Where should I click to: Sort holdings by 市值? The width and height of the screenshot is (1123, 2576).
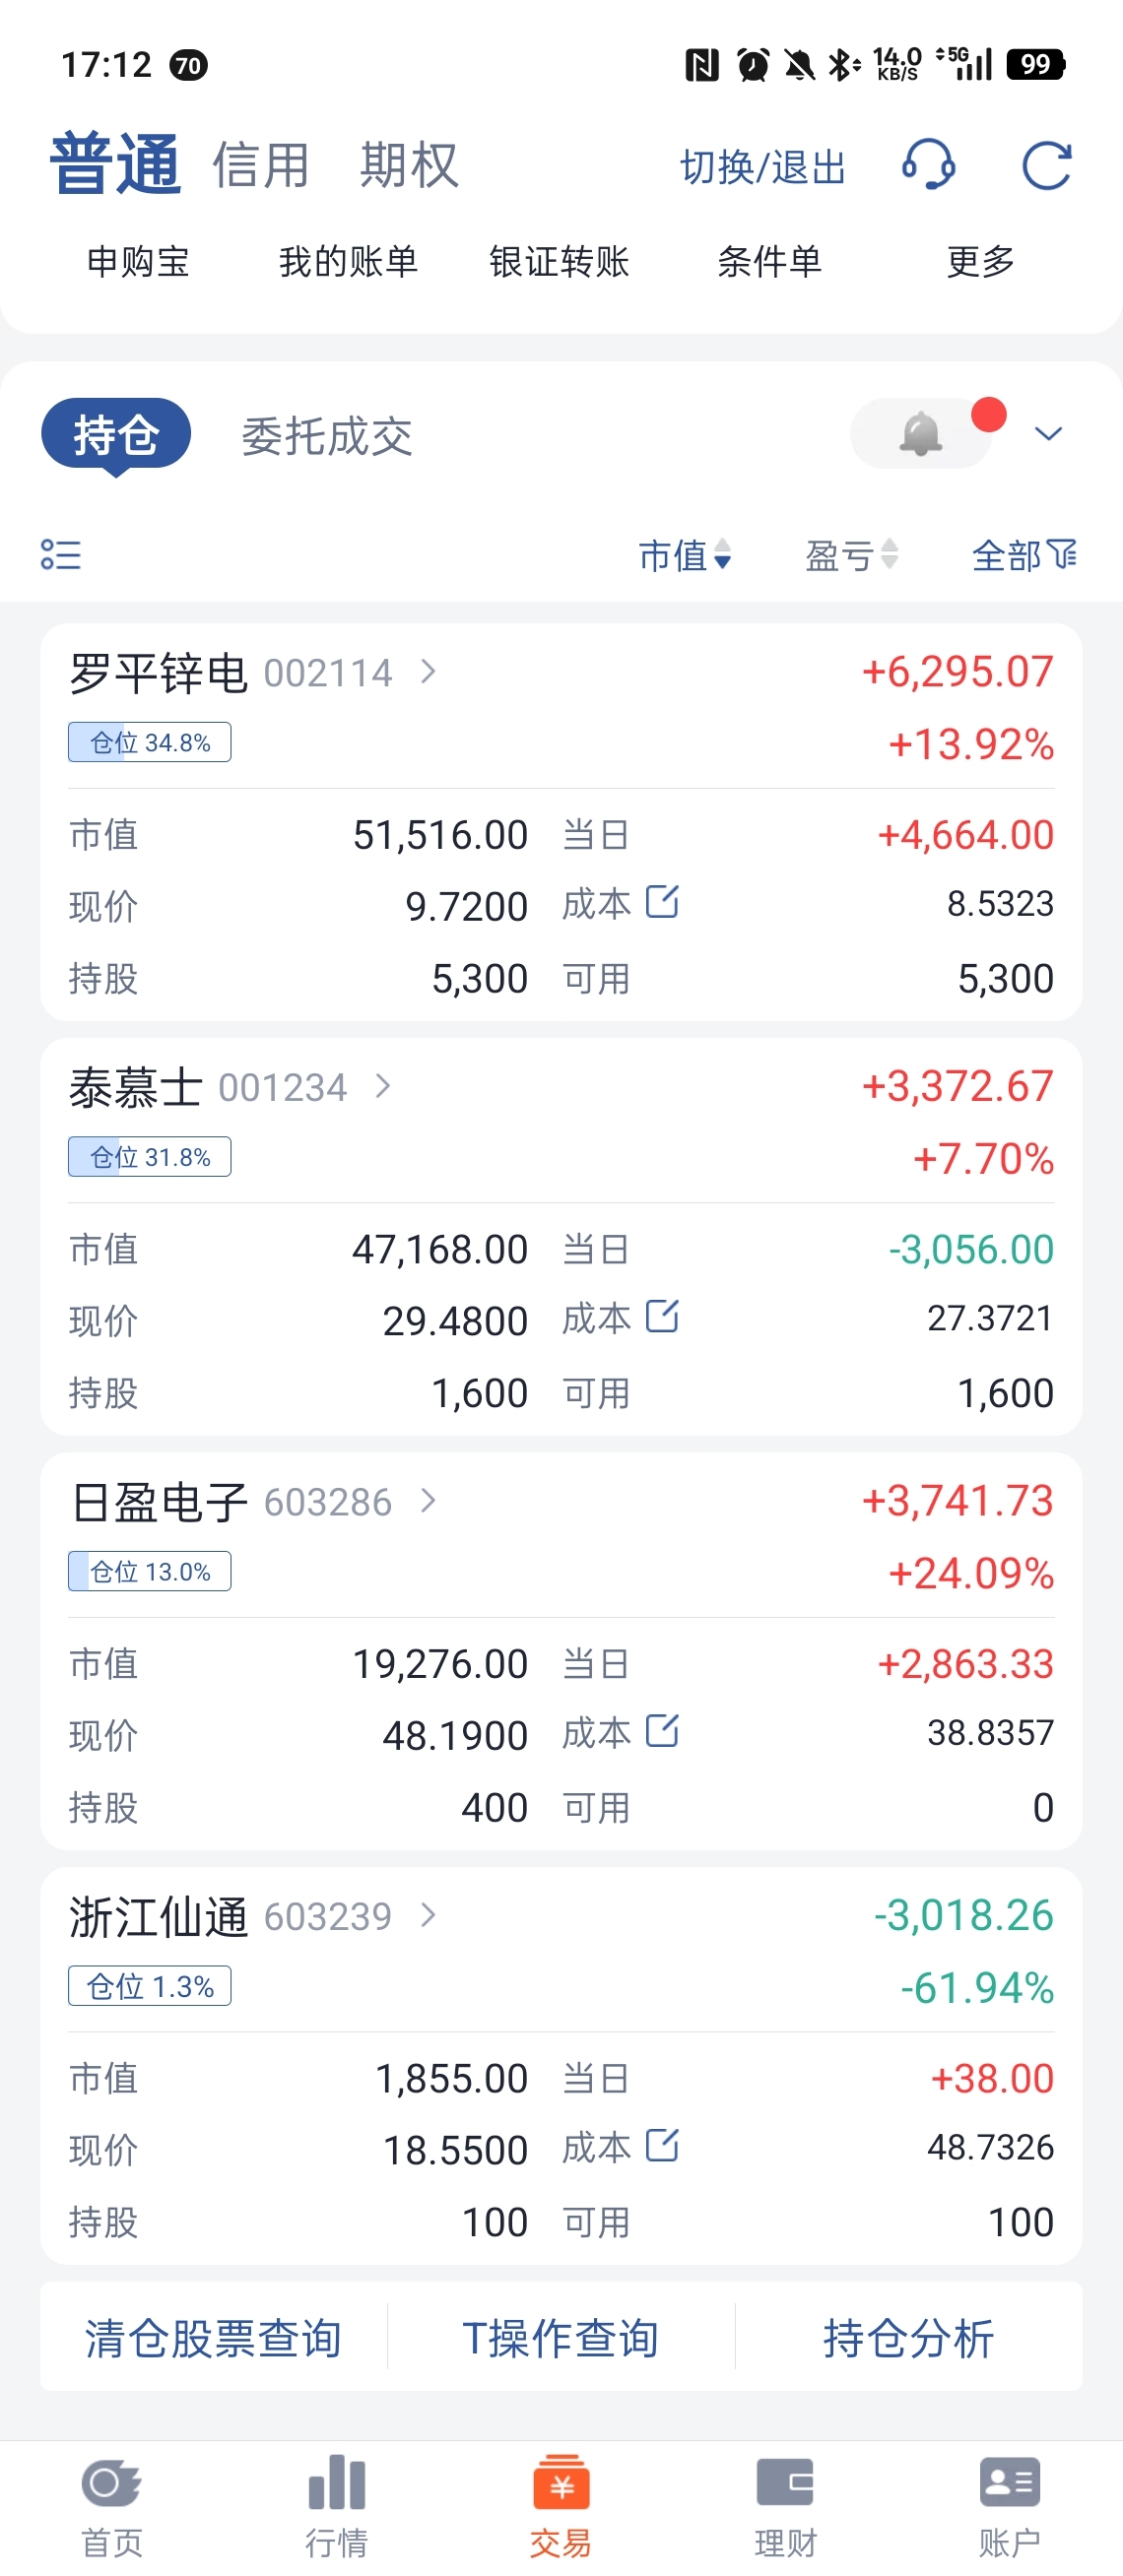(685, 555)
